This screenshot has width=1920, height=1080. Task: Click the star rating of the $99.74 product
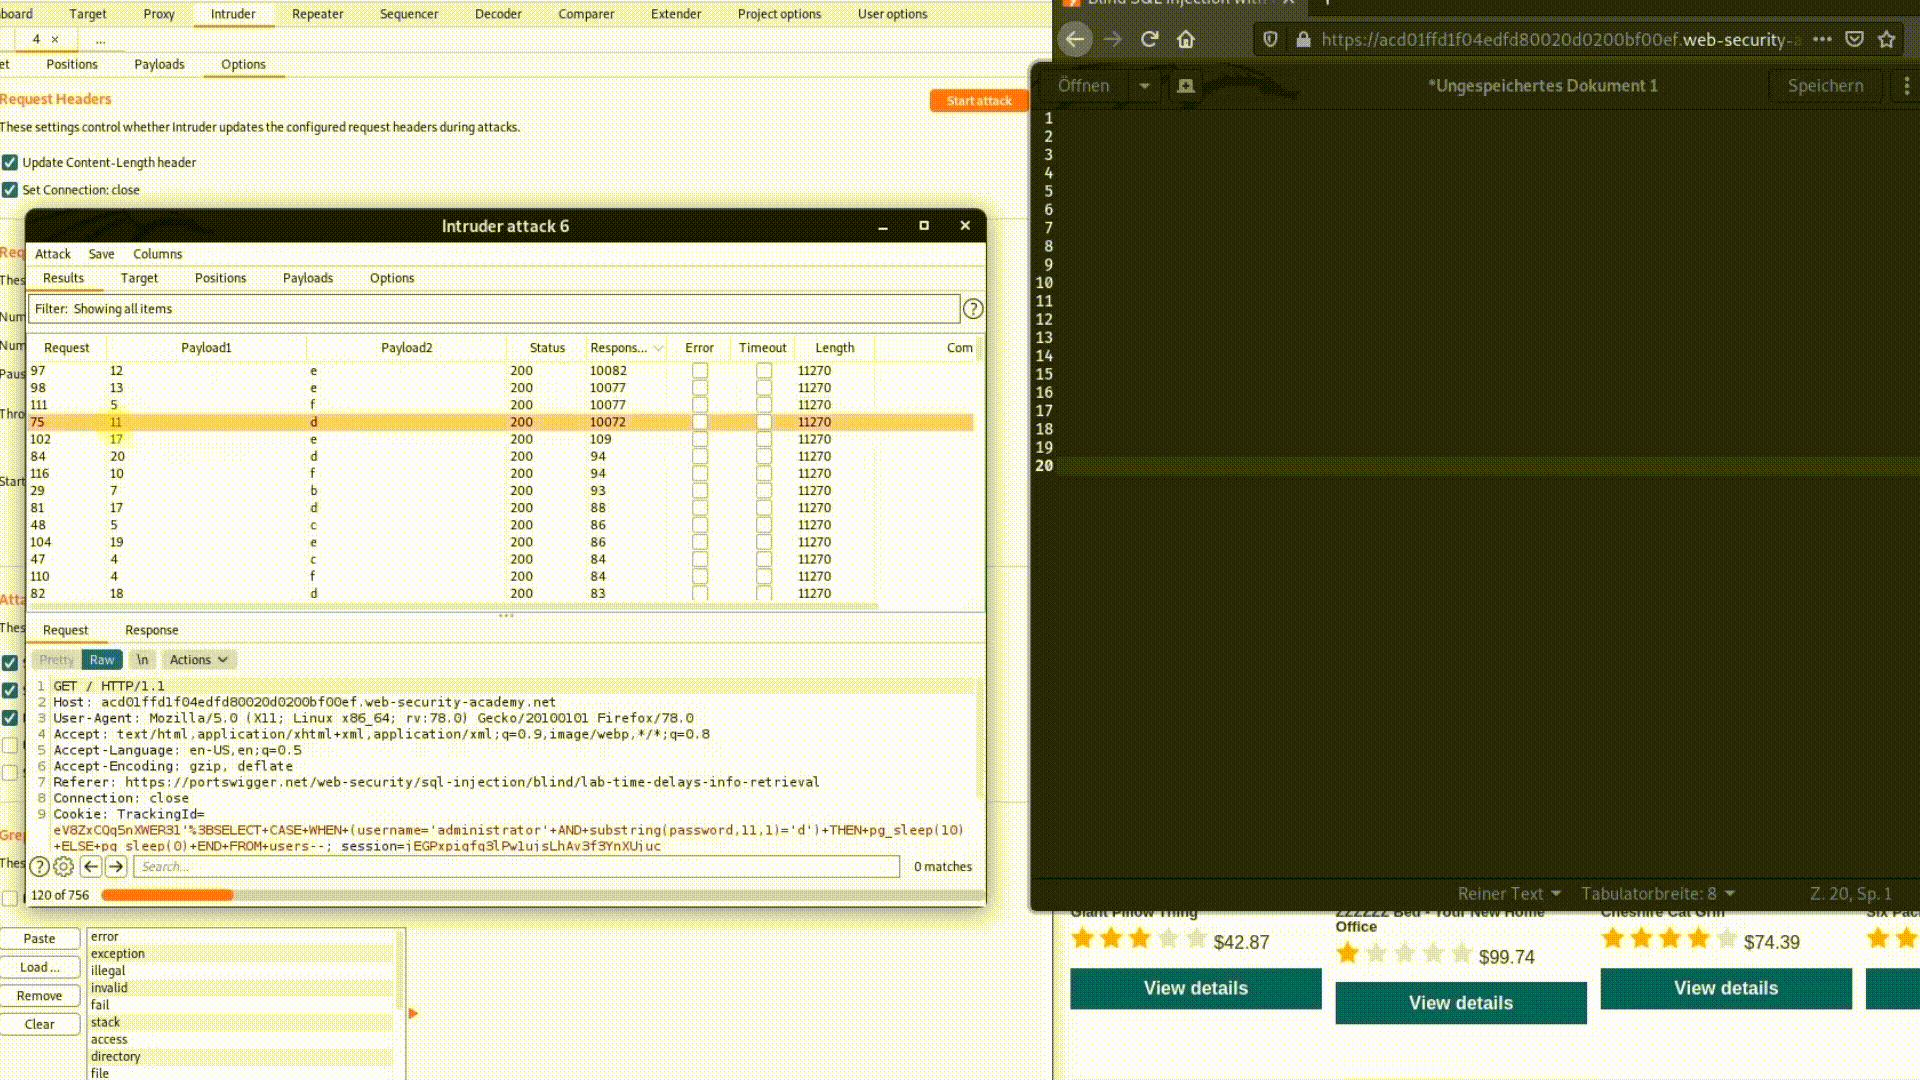(x=1404, y=953)
